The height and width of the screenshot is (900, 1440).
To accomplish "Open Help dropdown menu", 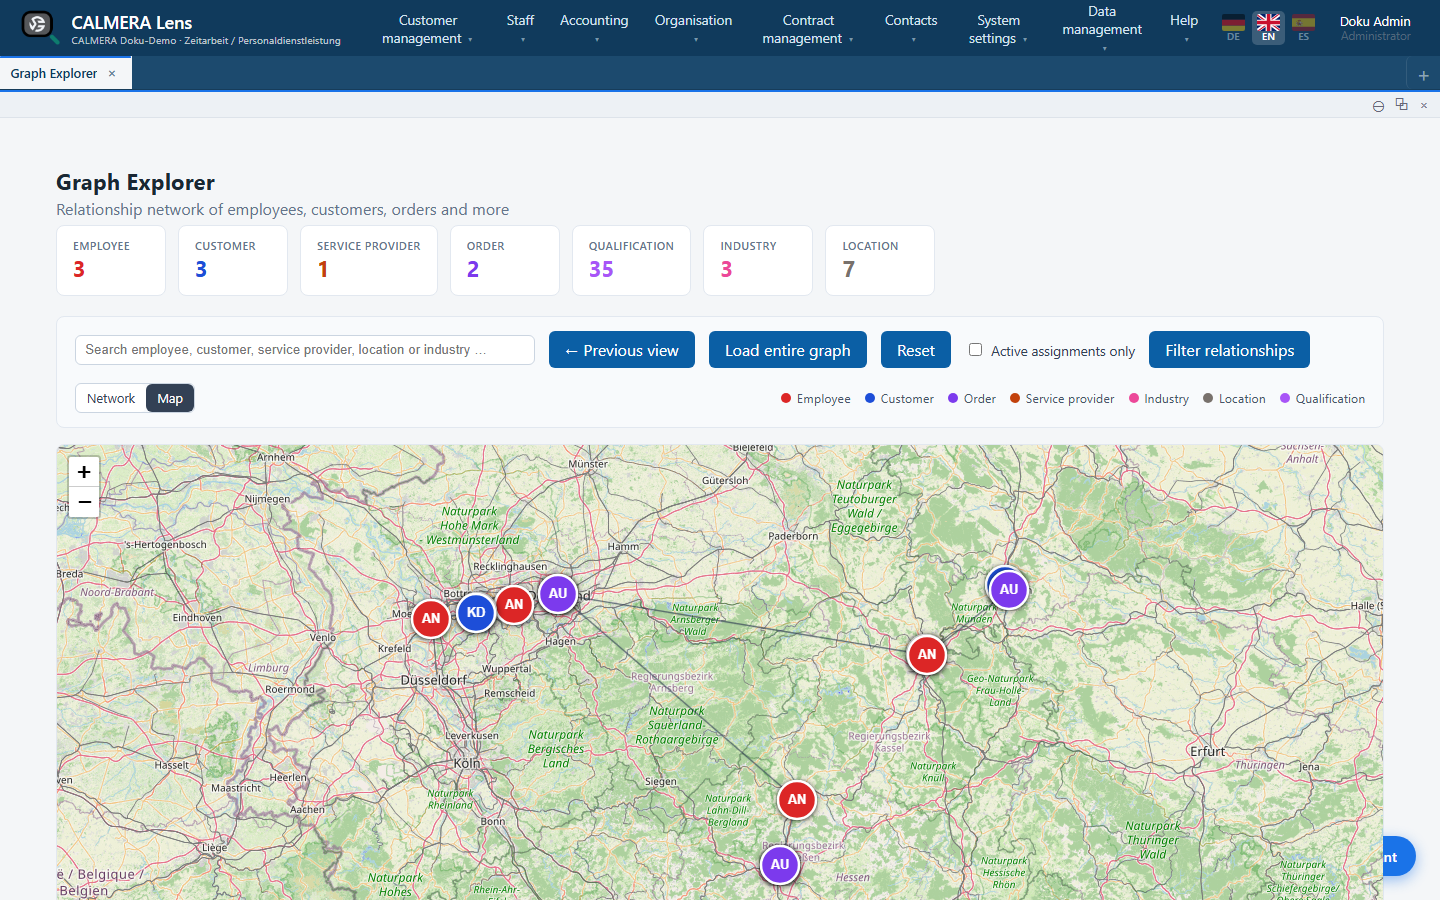I will 1184,29.
